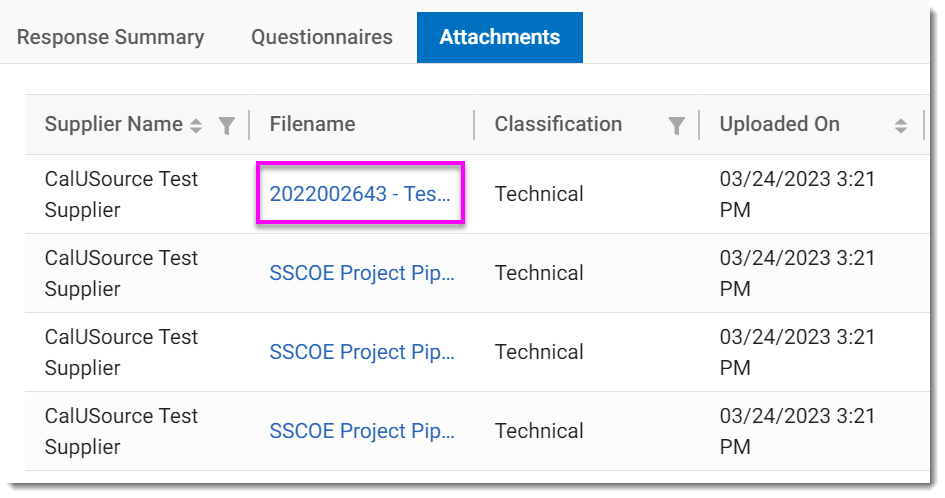Select the Technical cell in first row
Viewport: 945px width, 498px height.
tap(539, 194)
